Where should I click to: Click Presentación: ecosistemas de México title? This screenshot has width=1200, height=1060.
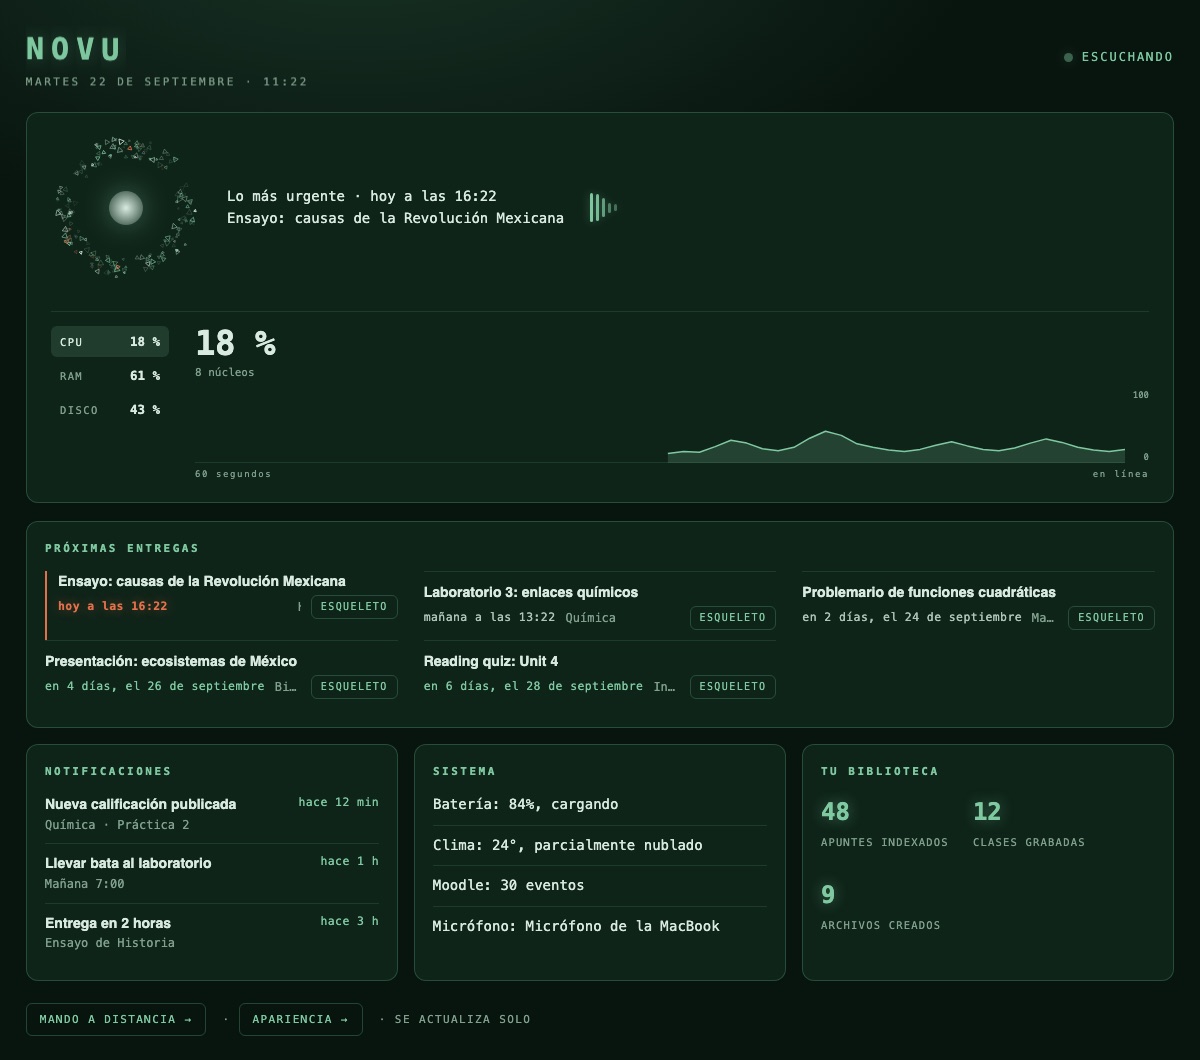pyautogui.click(x=171, y=661)
